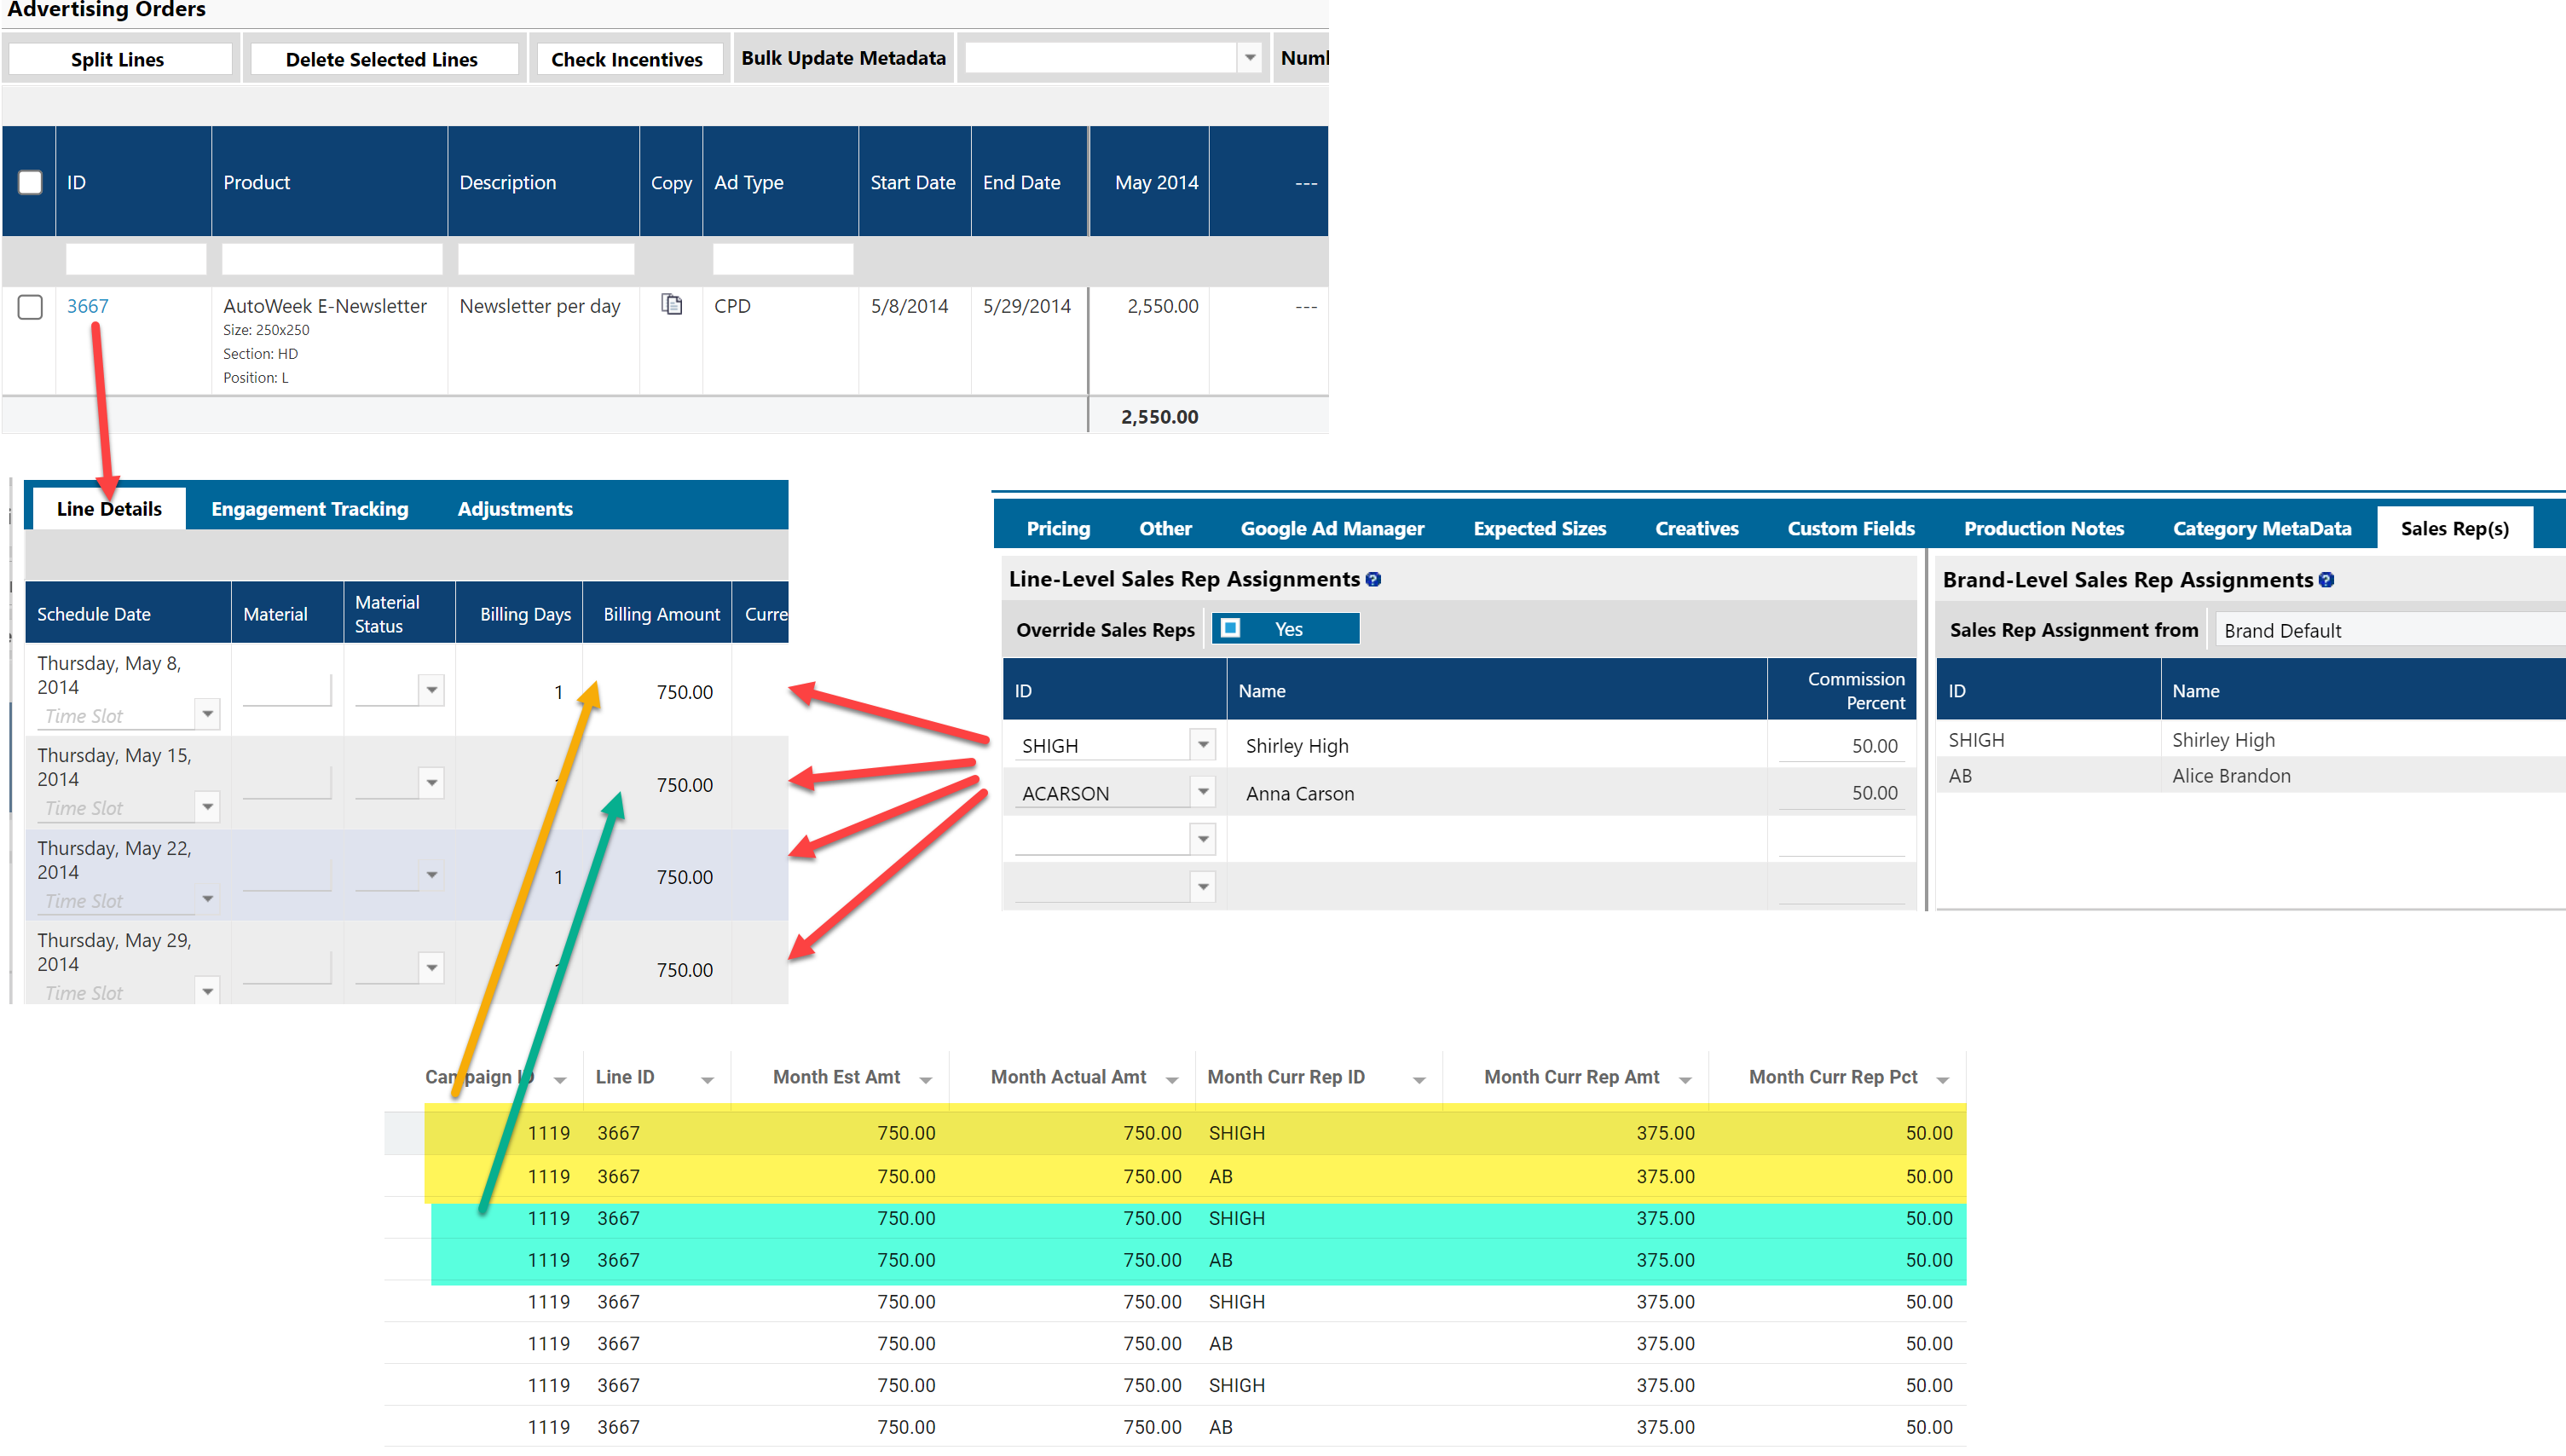Click the Material field for May 15 row
Image resolution: width=2566 pixels, height=1456 pixels.
click(x=286, y=782)
